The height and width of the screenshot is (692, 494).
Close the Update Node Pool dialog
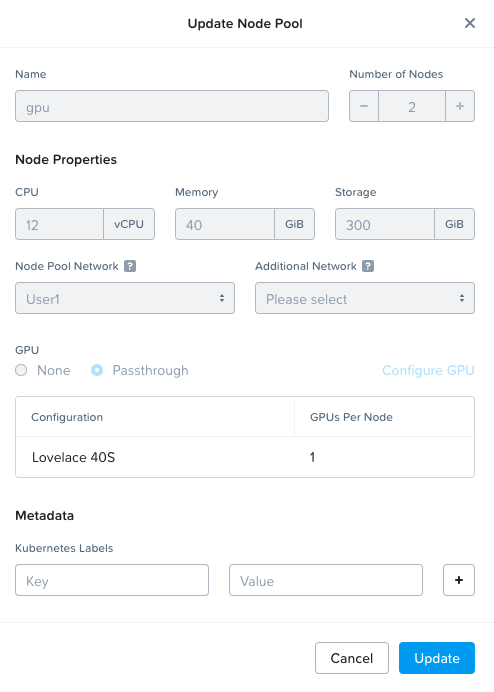click(x=470, y=23)
